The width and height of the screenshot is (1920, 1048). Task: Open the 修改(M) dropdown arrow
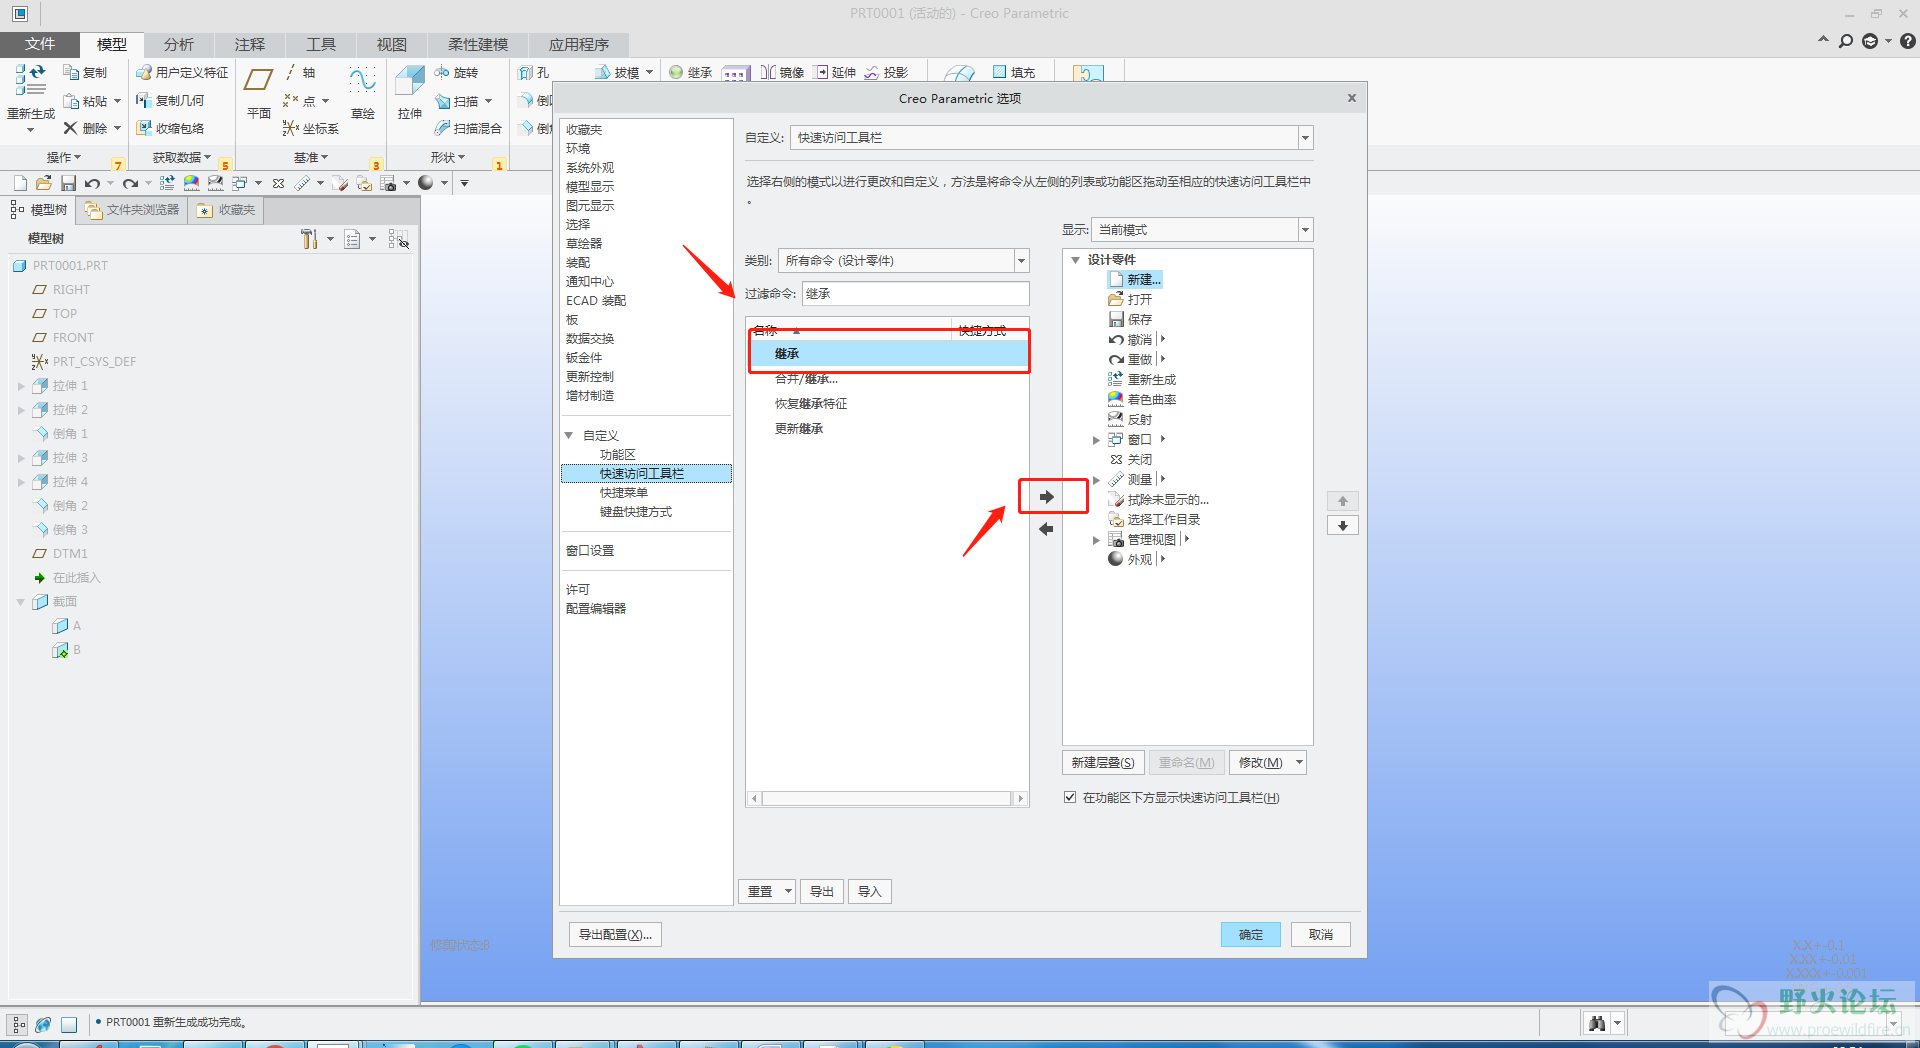pyautogui.click(x=1299, y=762)
